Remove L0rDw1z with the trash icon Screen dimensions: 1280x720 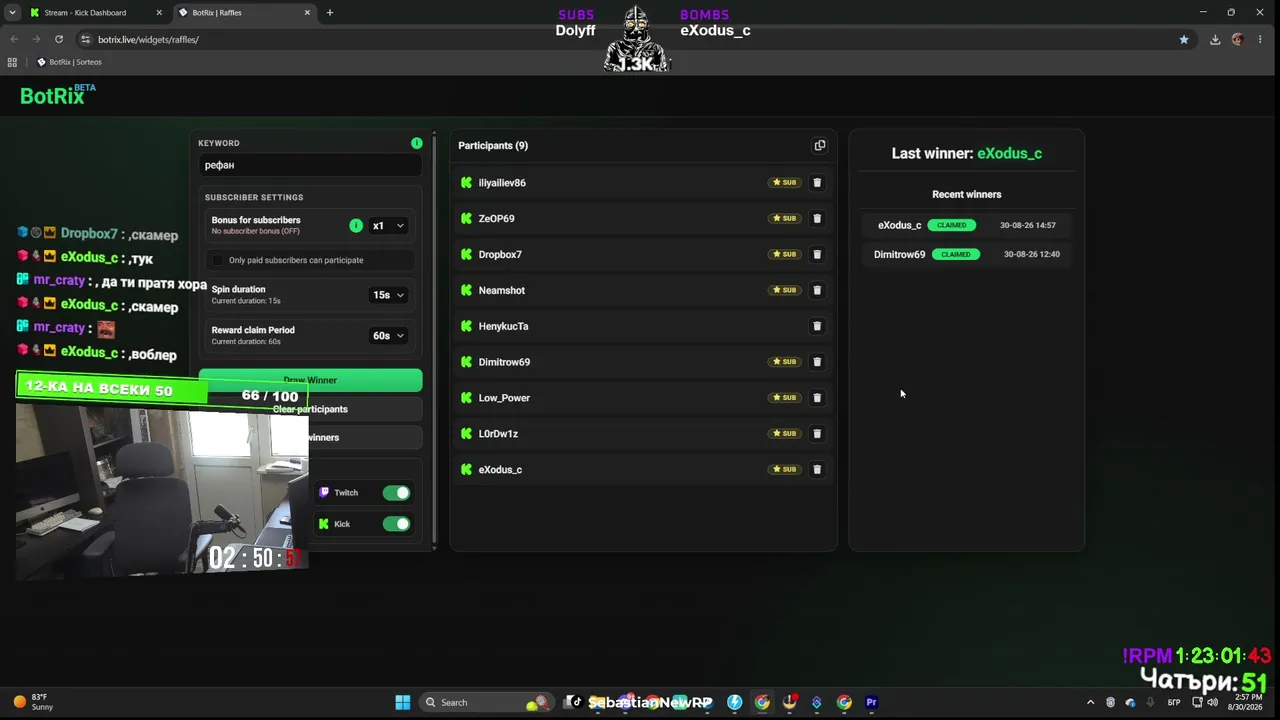point(817,434)
